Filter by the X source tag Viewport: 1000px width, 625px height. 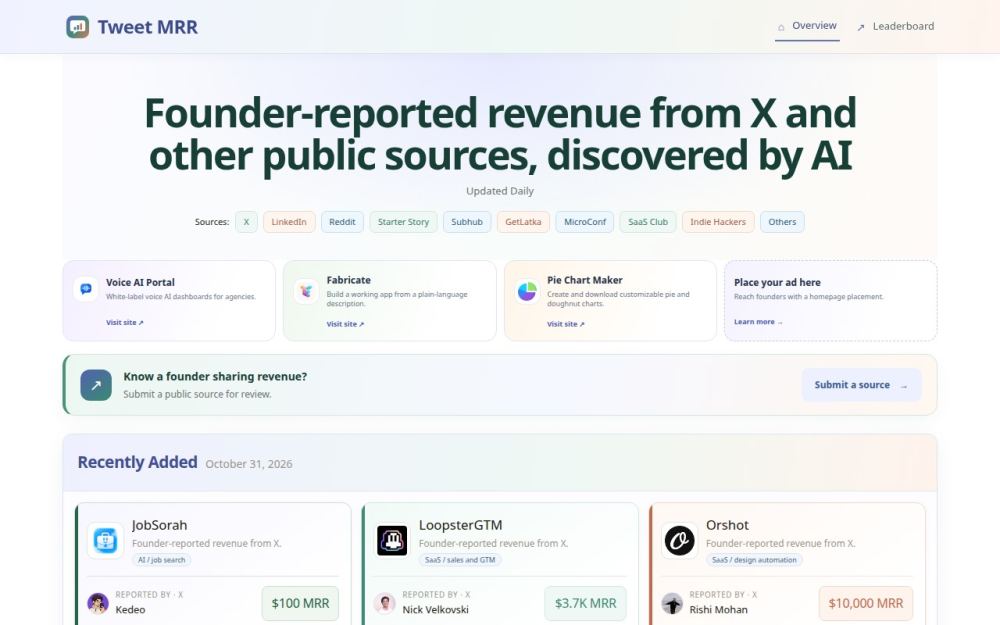coord(246,222)
